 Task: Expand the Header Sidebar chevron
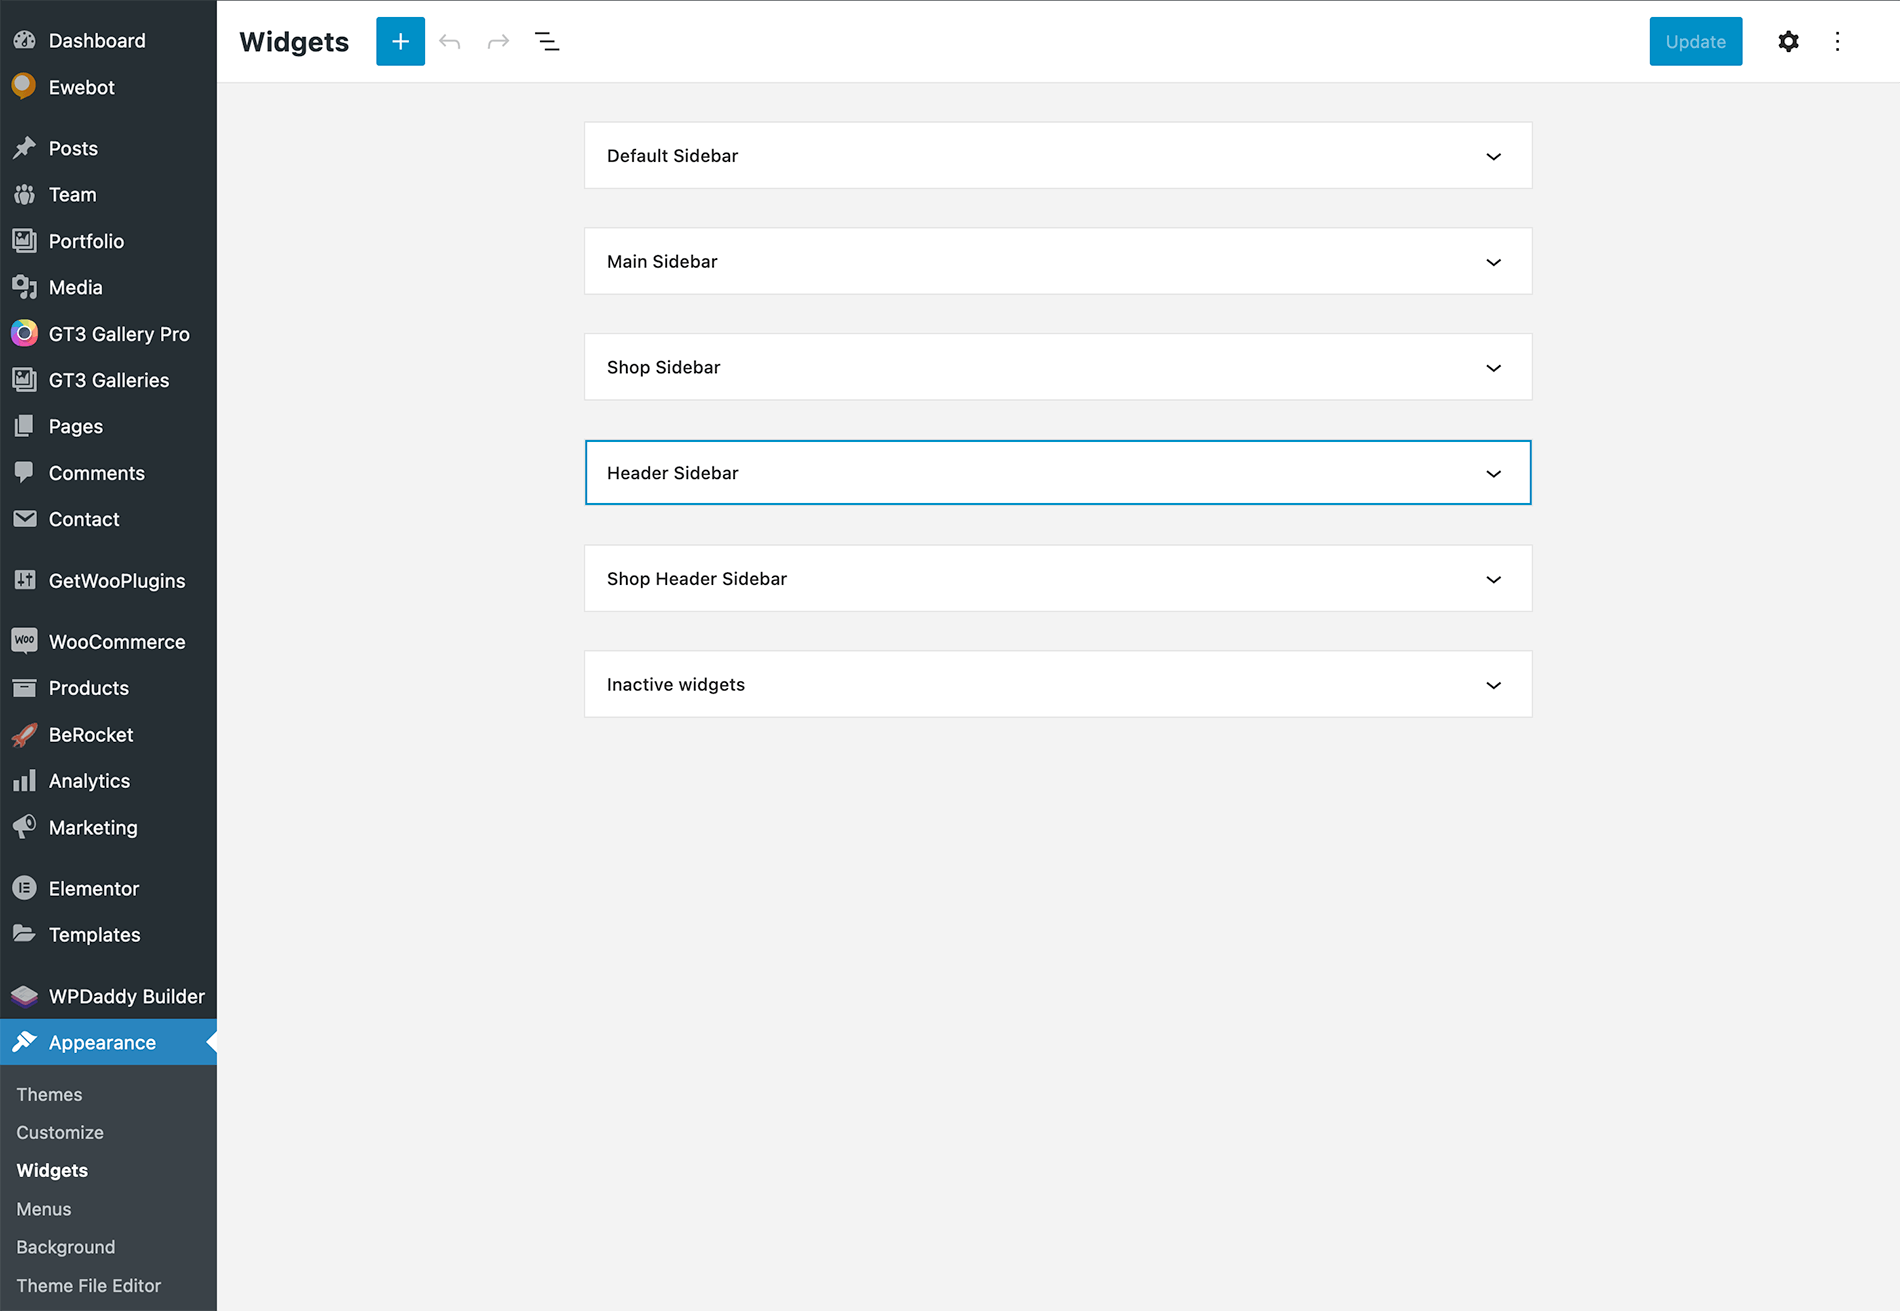pos(1493,473)
